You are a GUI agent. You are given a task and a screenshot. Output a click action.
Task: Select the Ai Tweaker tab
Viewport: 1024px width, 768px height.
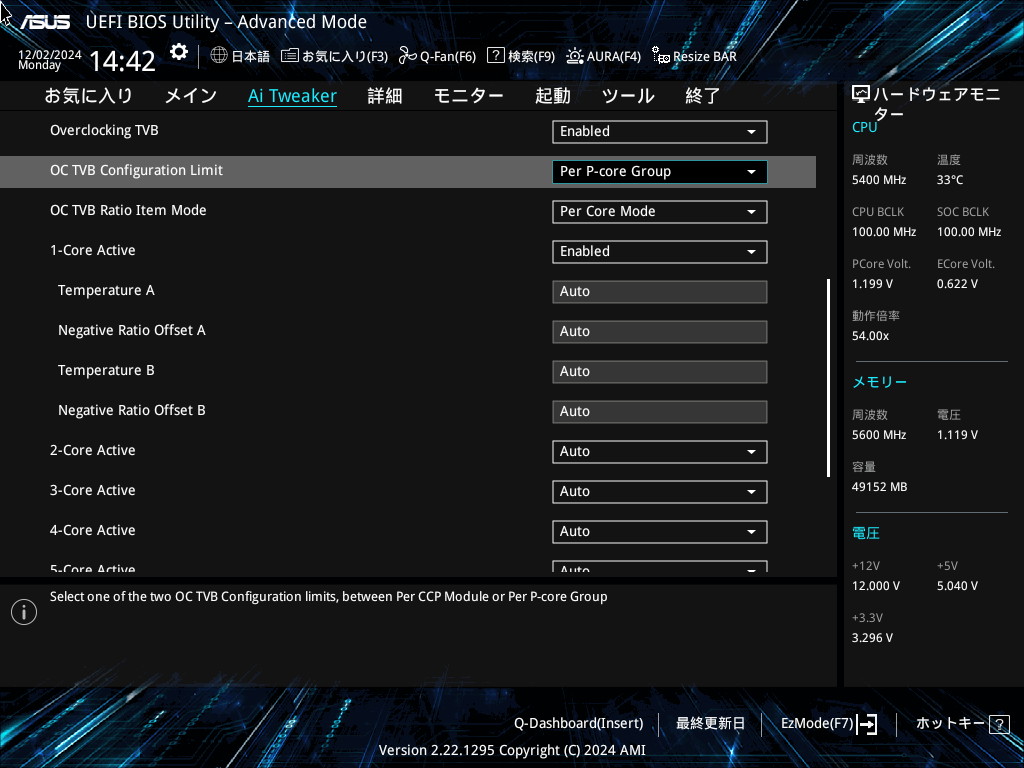pos(293,96)
